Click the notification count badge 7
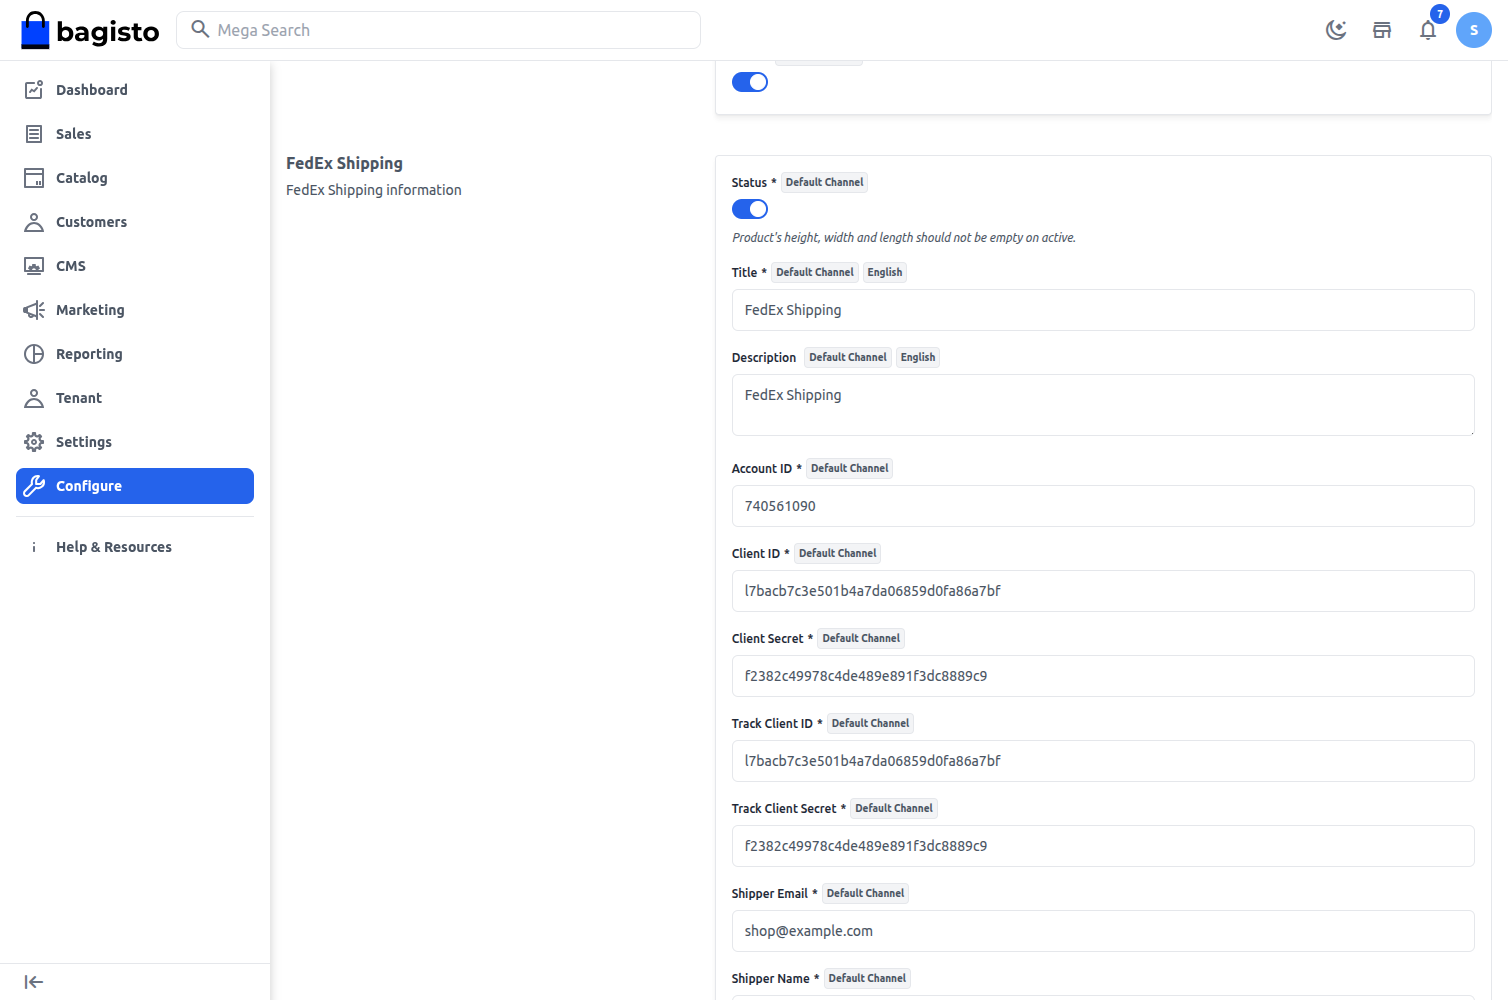 coord(1440,14)
